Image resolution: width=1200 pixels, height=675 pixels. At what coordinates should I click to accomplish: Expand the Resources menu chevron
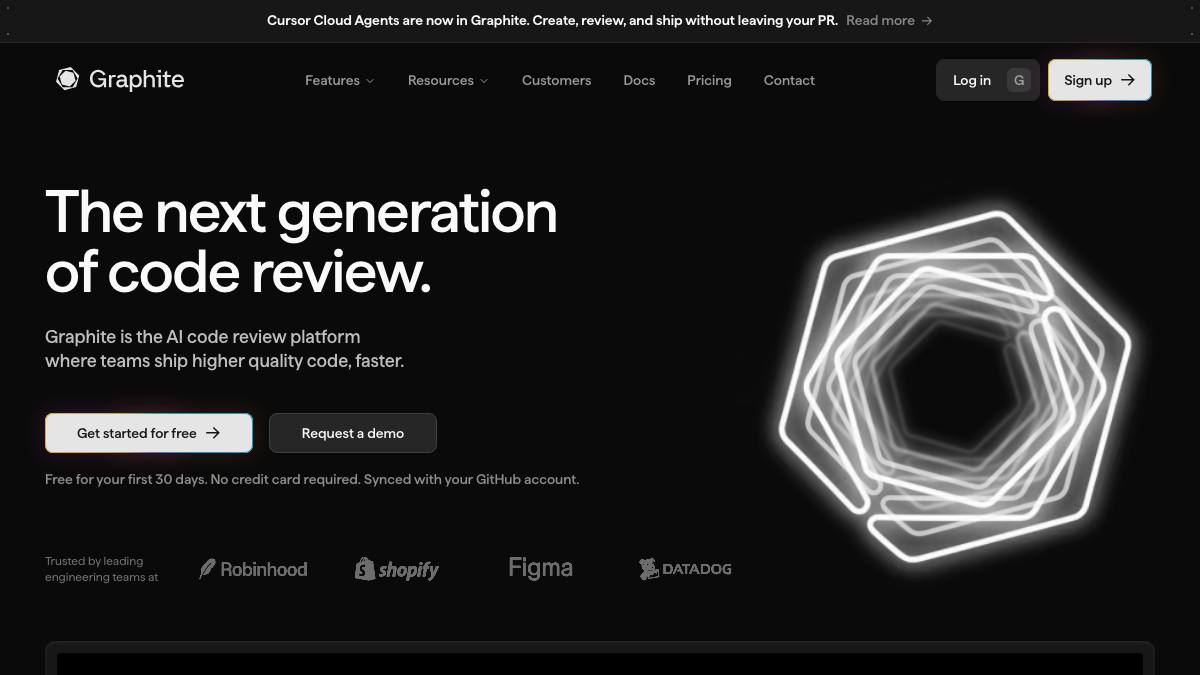click(x=484, y=81)
